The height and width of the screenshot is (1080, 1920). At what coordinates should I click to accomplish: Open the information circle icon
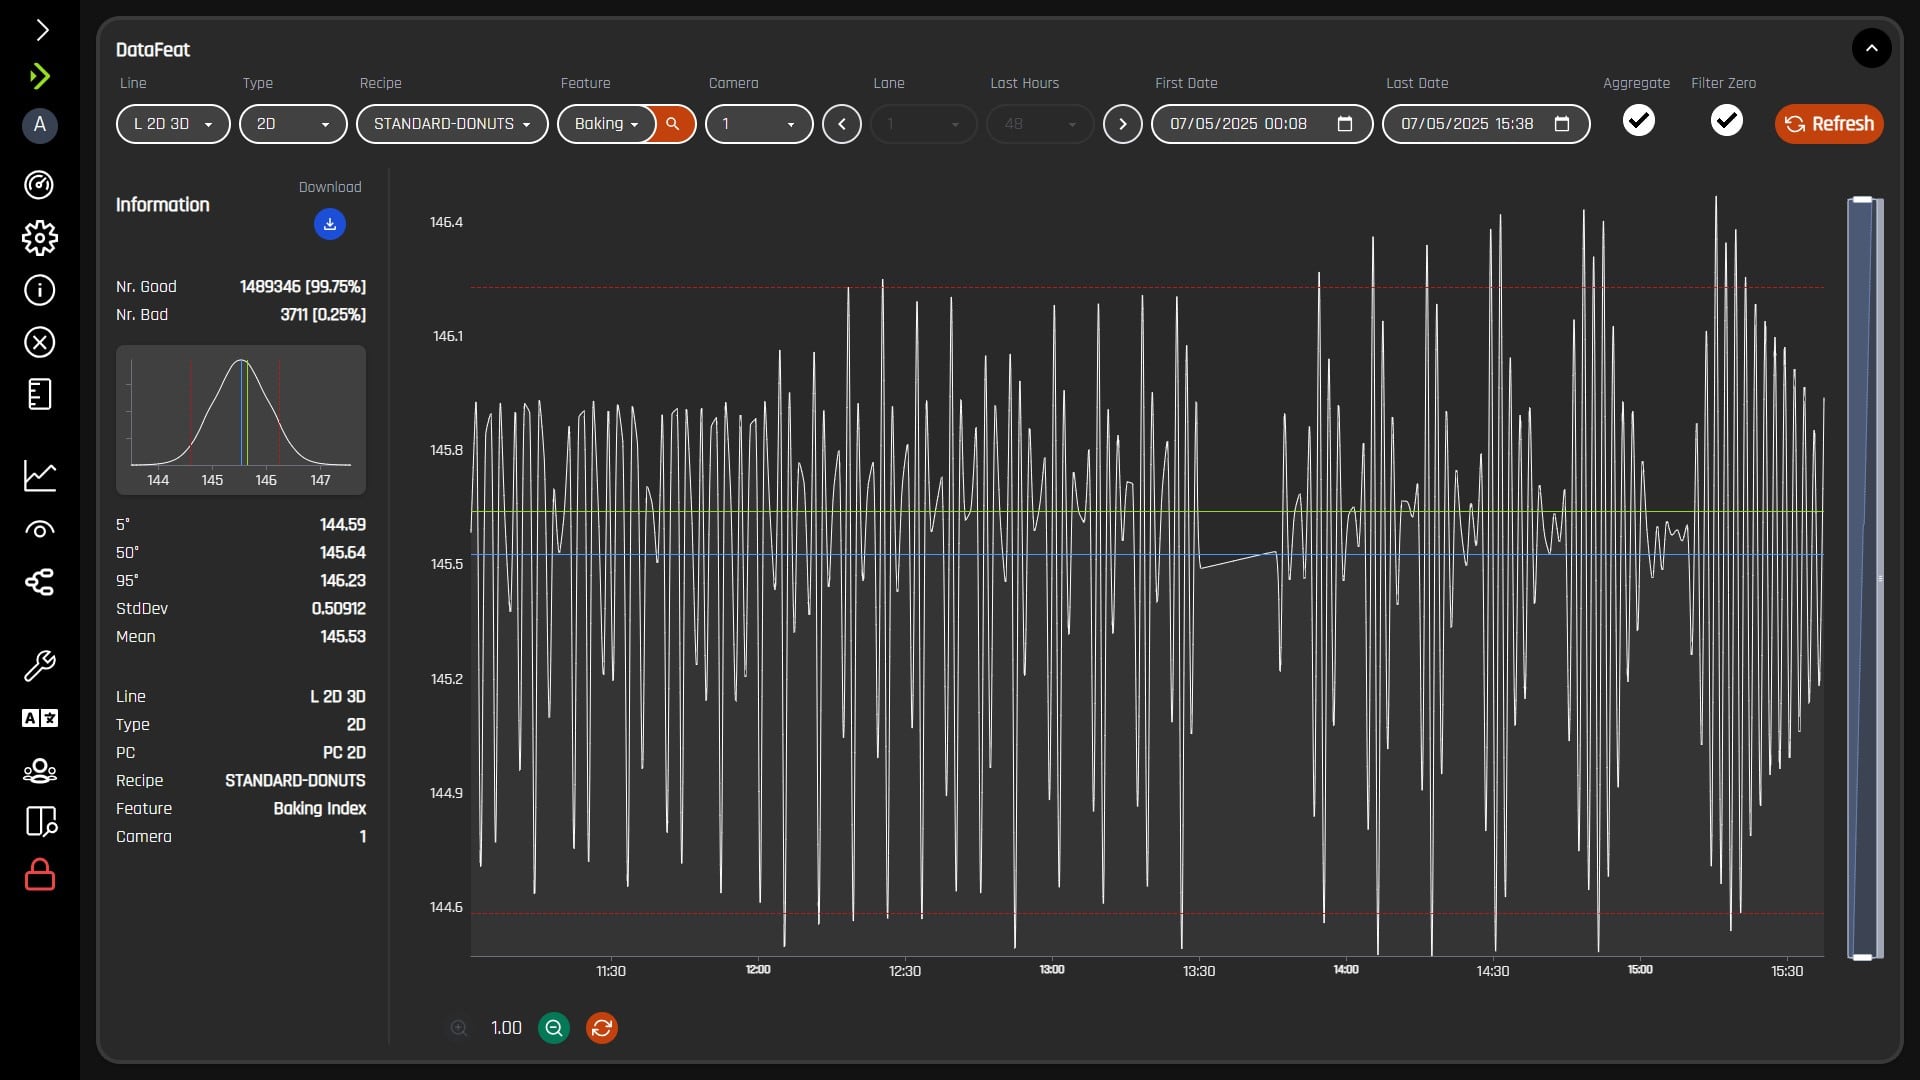pos(40,291)
